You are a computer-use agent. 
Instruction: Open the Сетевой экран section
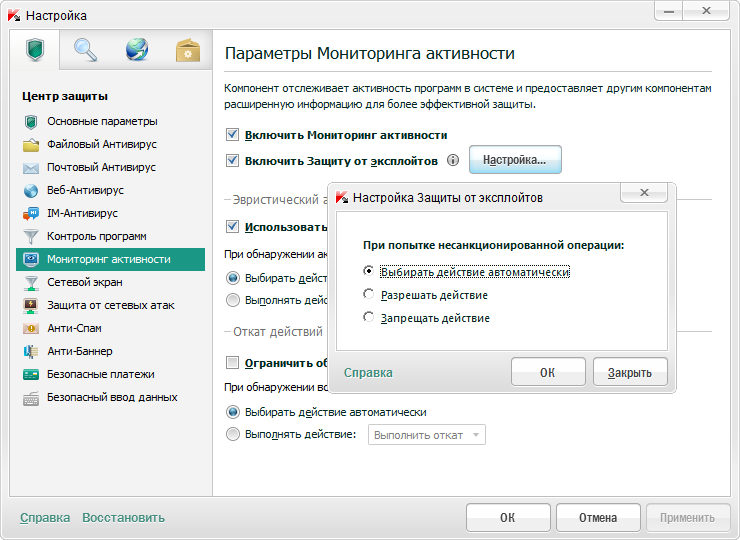tap(84, 282)
